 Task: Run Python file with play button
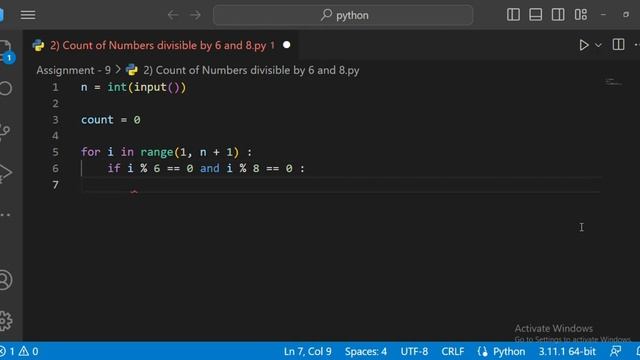pyautogui.click(x=584, y=45)
